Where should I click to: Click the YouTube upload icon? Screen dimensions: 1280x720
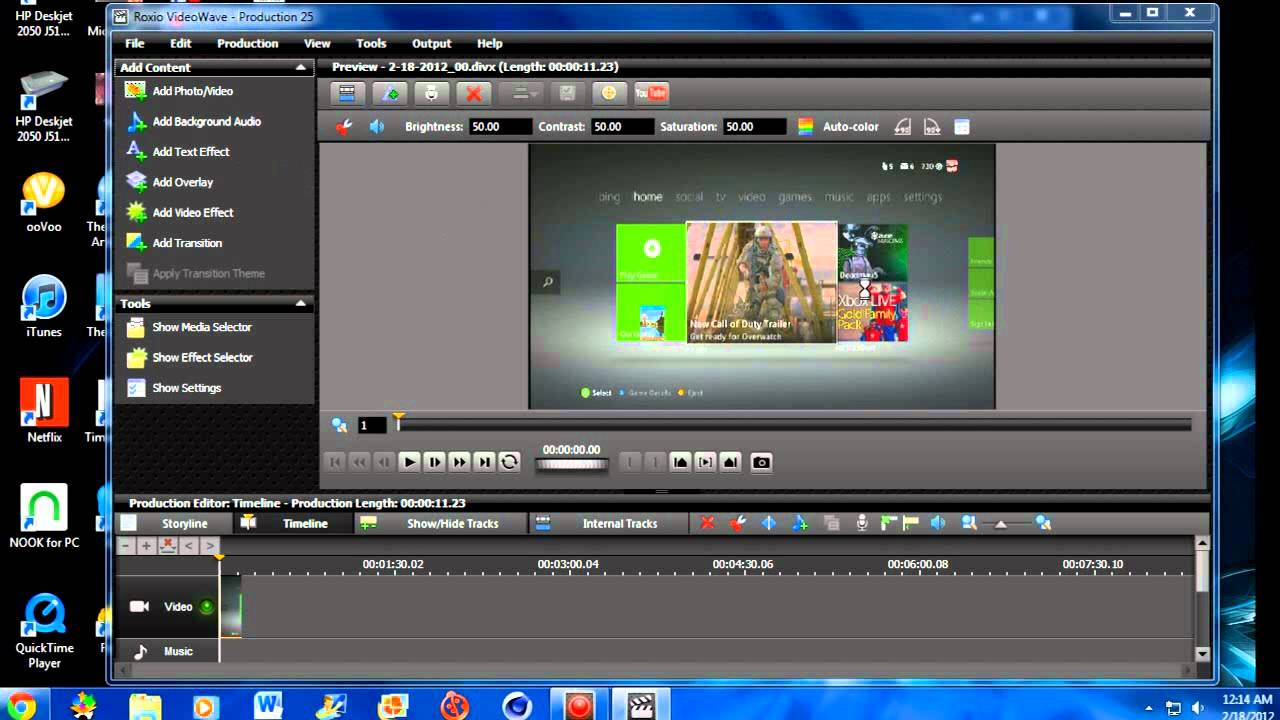pyautogui.click(x=651, y=93)
